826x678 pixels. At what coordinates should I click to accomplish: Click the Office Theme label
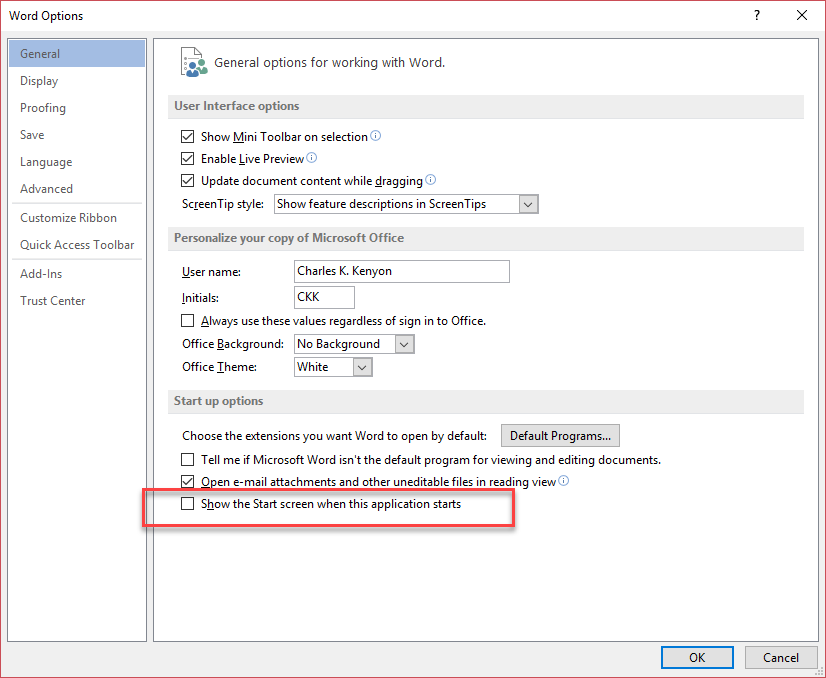pos(219,367)
